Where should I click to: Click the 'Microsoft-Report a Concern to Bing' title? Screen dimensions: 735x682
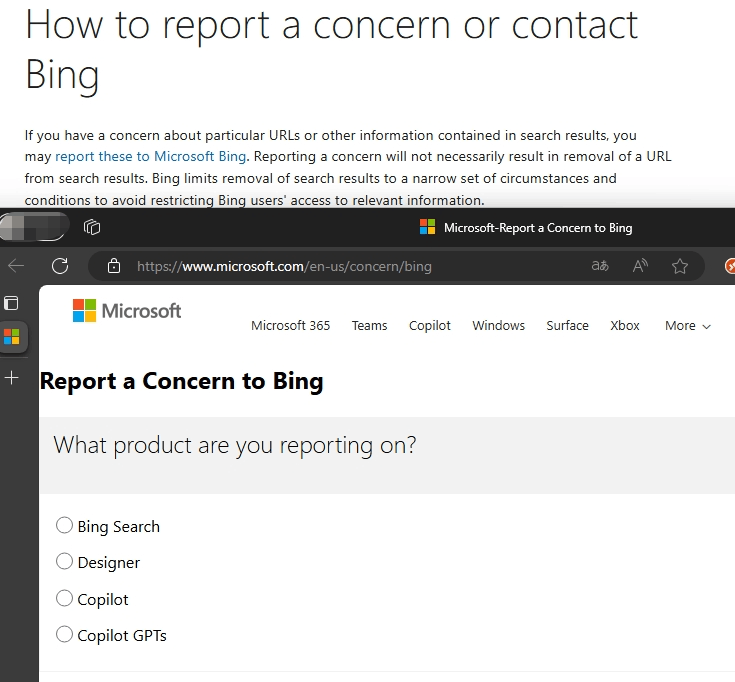[538, 228]
